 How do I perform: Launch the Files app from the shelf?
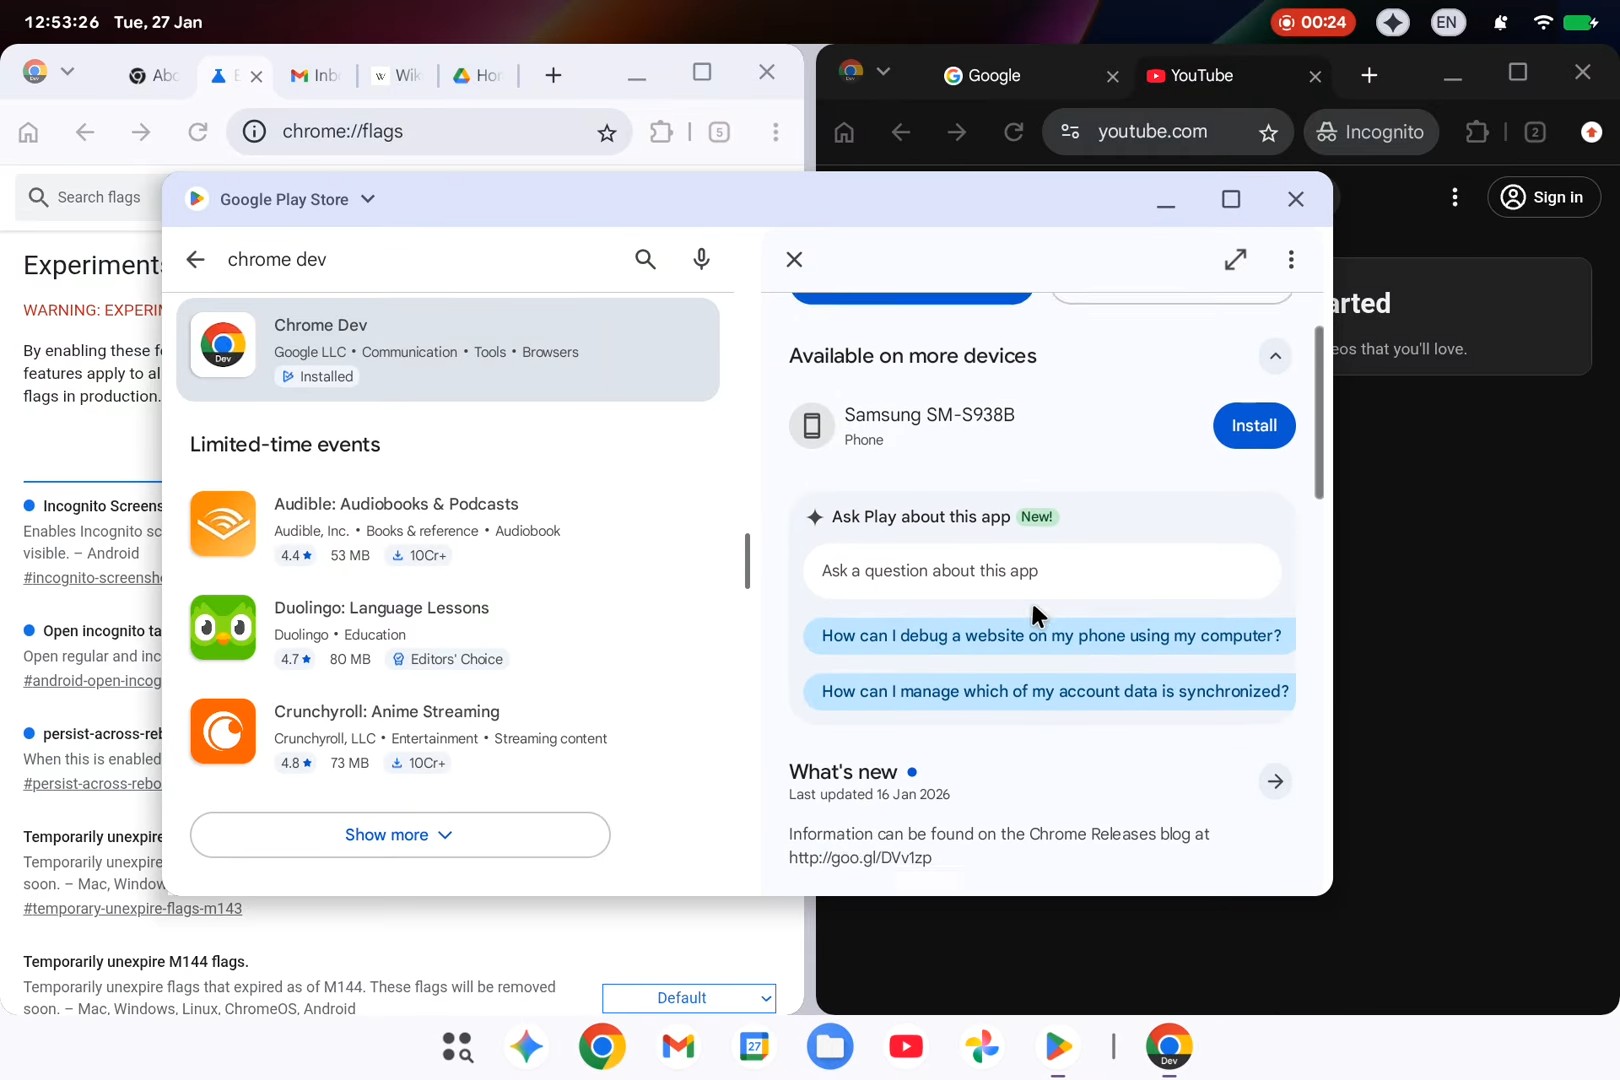pyautogui.click(x=829, y=1046)
